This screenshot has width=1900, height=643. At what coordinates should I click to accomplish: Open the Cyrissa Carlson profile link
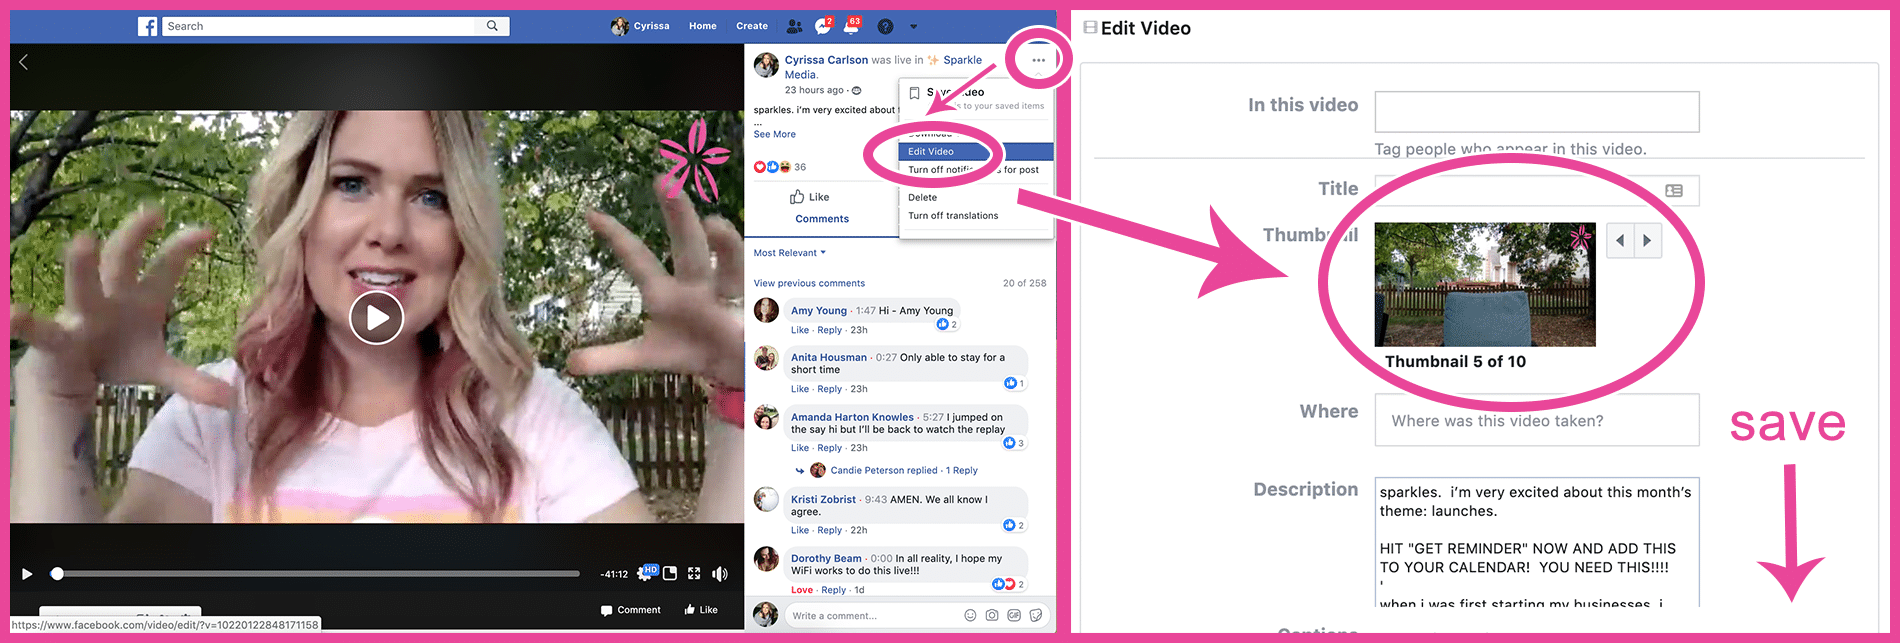coord(826,60)
